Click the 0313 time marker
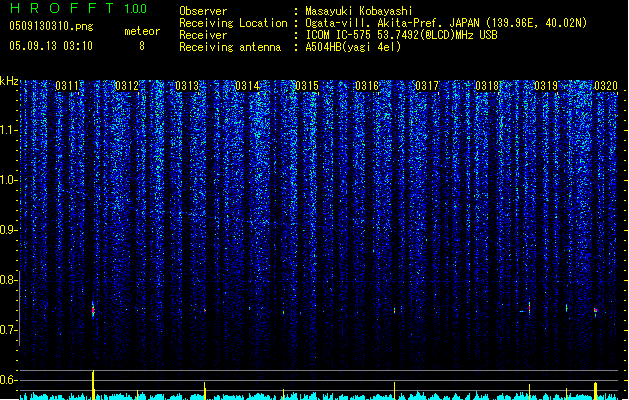 click(x=187, y=86)
